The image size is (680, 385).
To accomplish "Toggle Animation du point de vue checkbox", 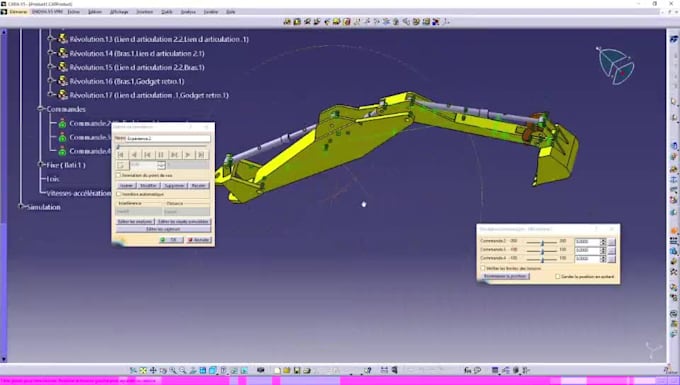I will (118, 176).
